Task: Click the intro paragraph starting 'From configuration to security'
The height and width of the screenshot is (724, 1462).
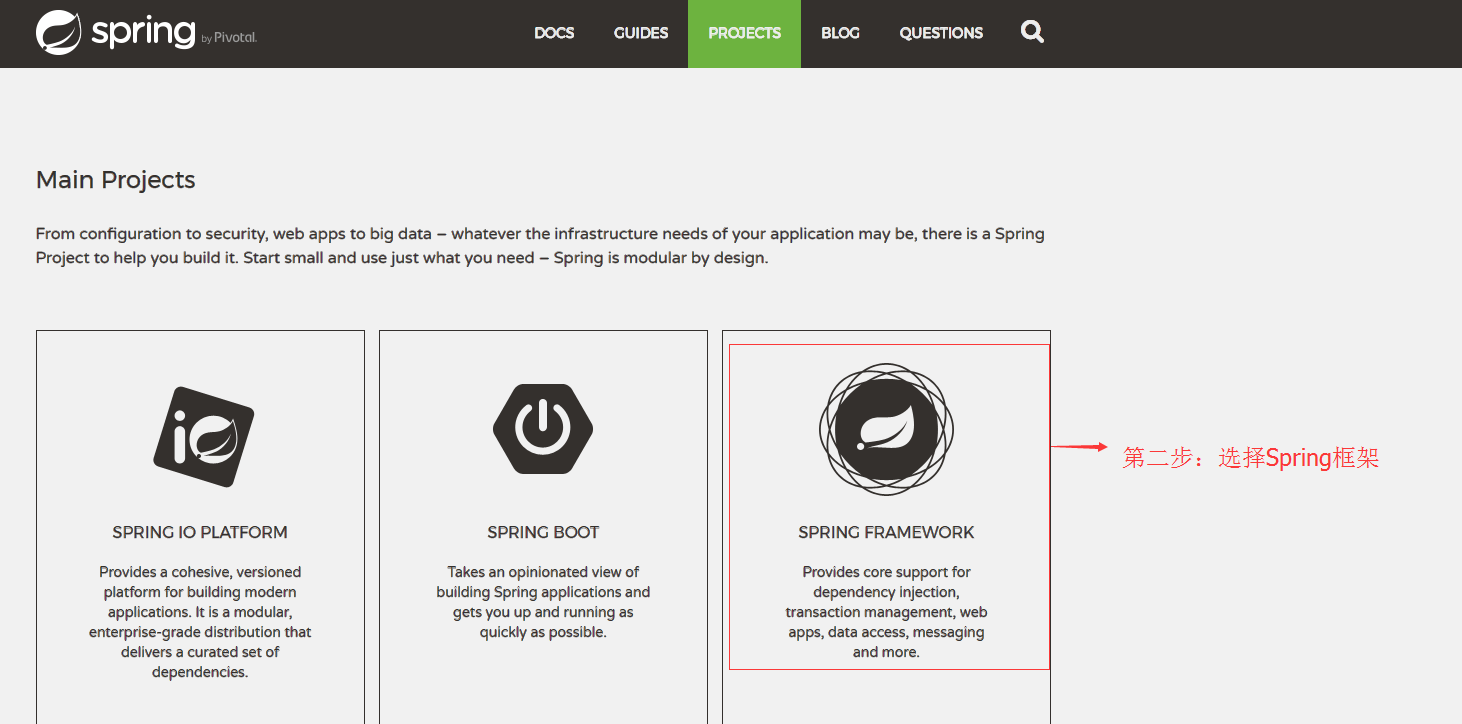Action: [x=540, y=246]
